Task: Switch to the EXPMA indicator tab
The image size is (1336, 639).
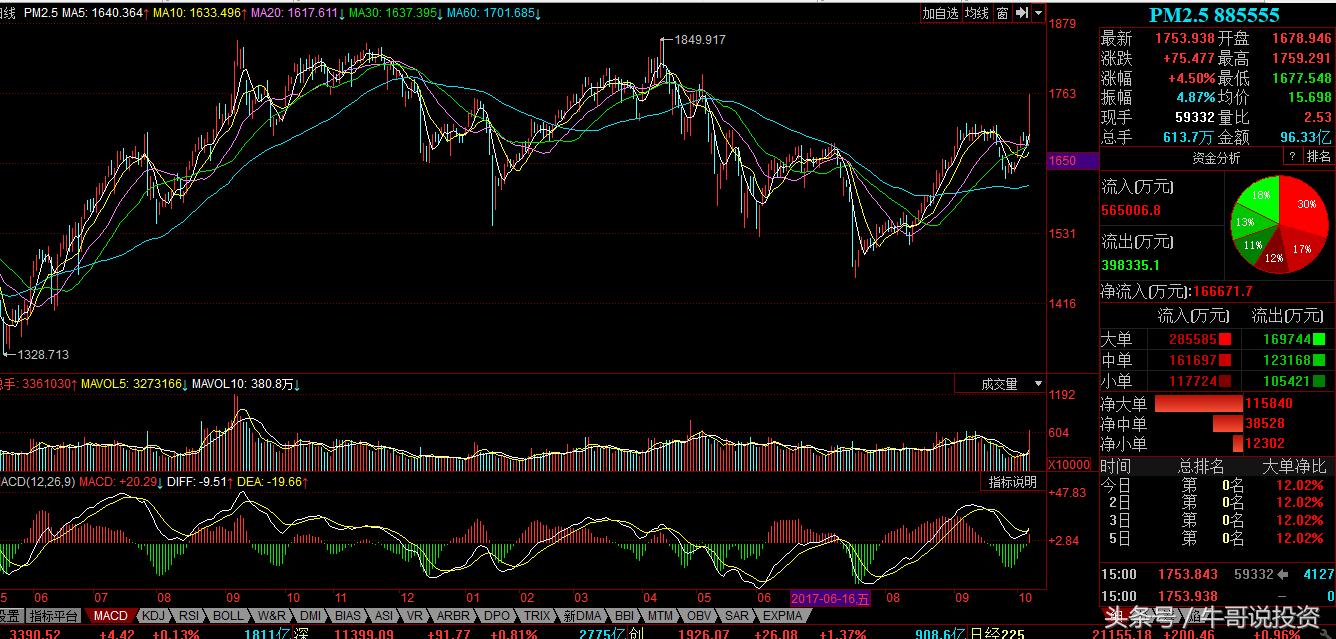Action: (782, 616)
